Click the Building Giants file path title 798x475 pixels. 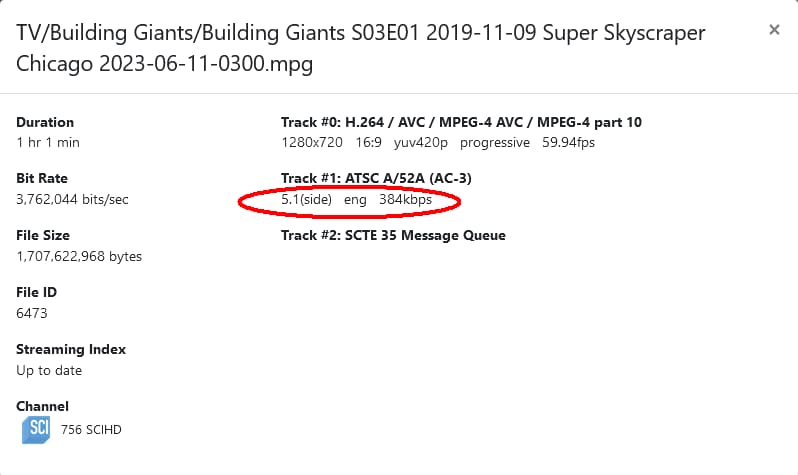coord(361,48)
